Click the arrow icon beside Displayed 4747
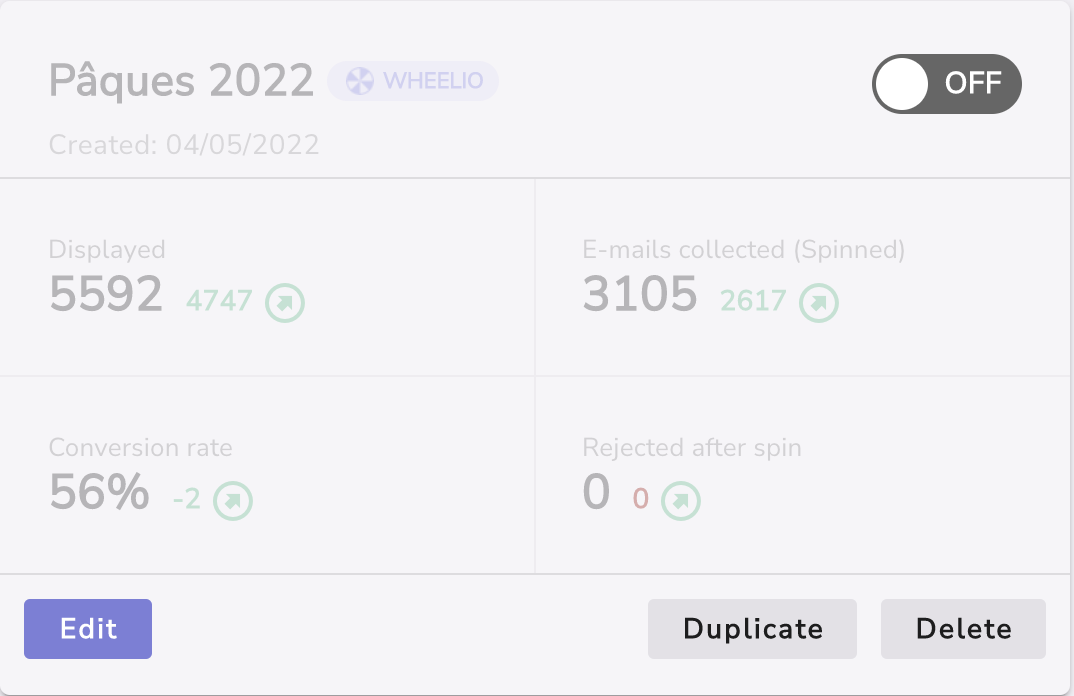This screenshot has width=1074, height=696. tap(285, 301)
